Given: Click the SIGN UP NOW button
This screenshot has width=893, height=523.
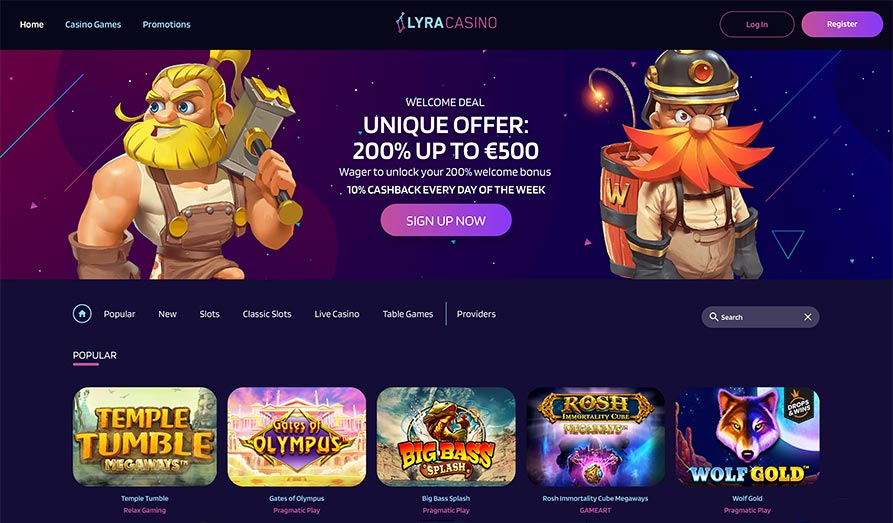Looking at the screenshot, I should point(446,220).
